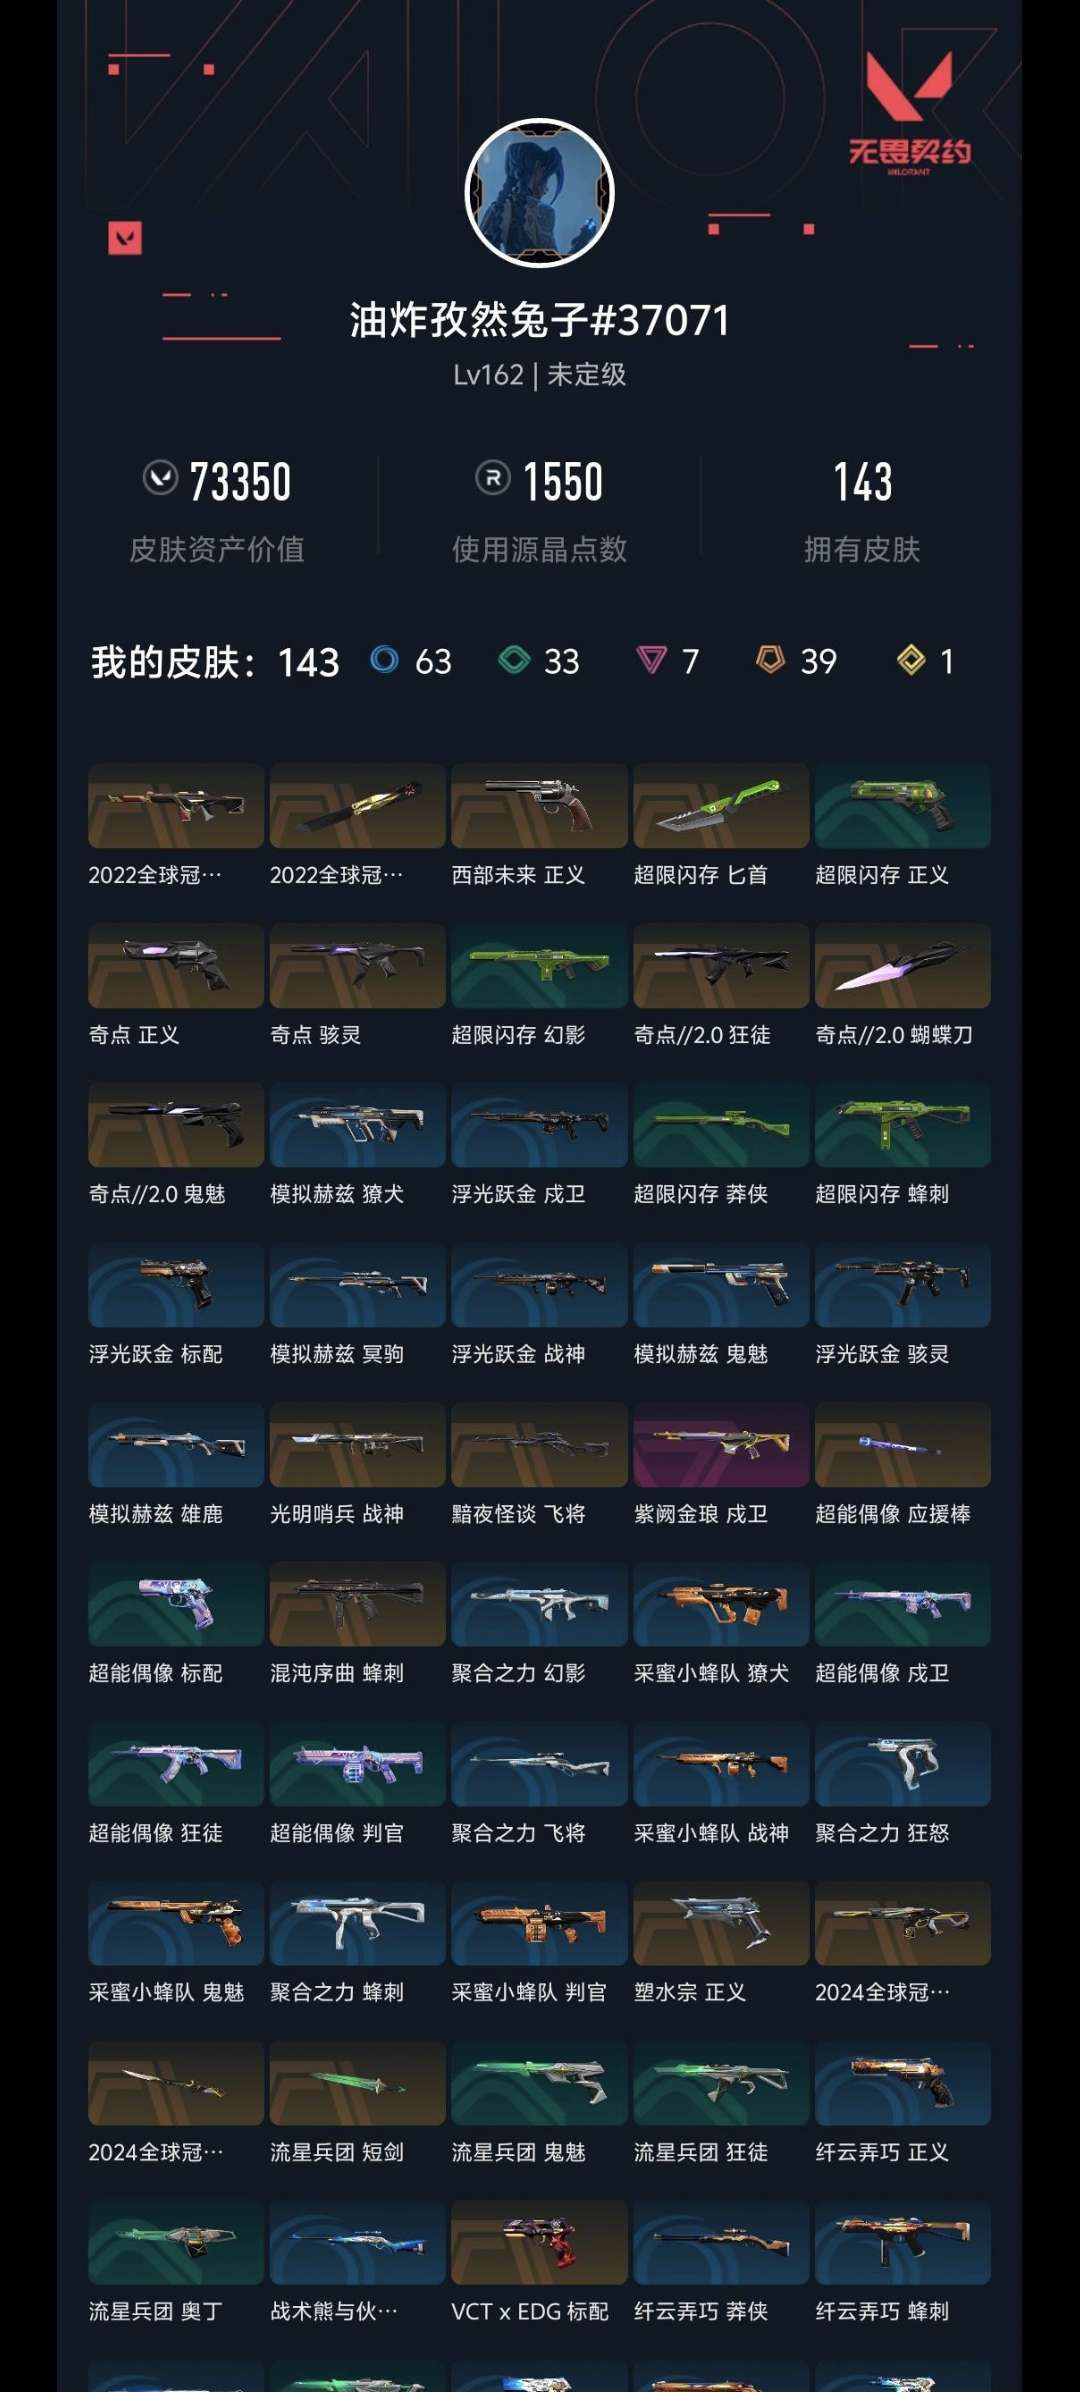Select the 奇点//2.0 蝴蝶刀 skin

coord(903,966)
